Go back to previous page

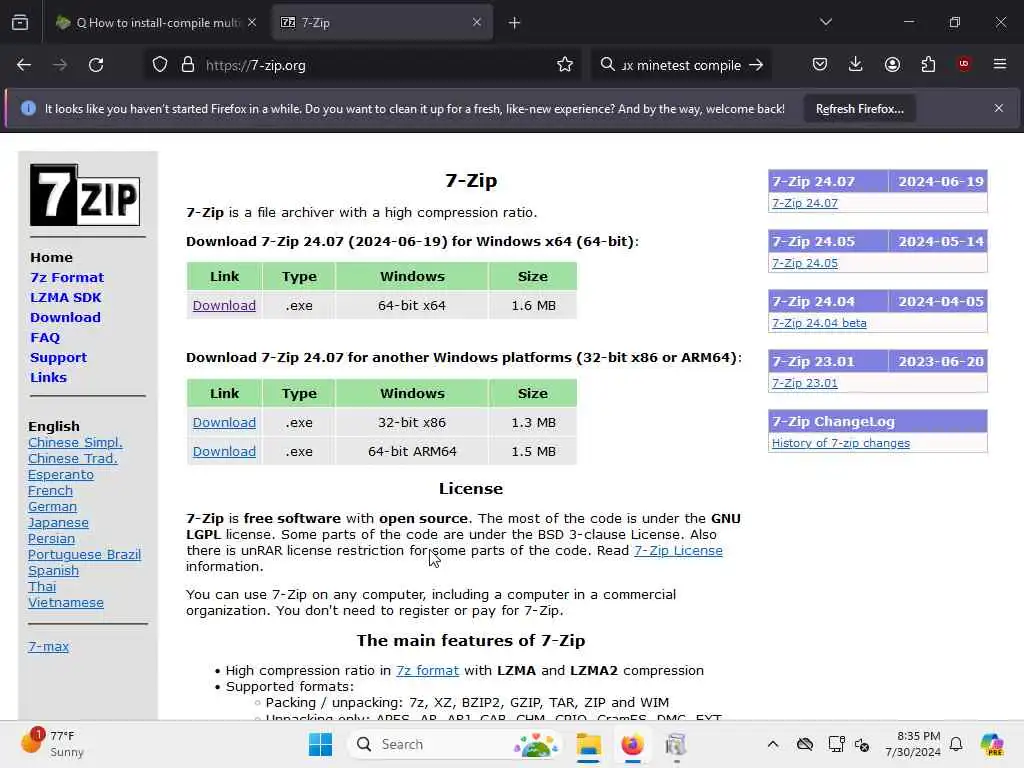tap(24, 65)
